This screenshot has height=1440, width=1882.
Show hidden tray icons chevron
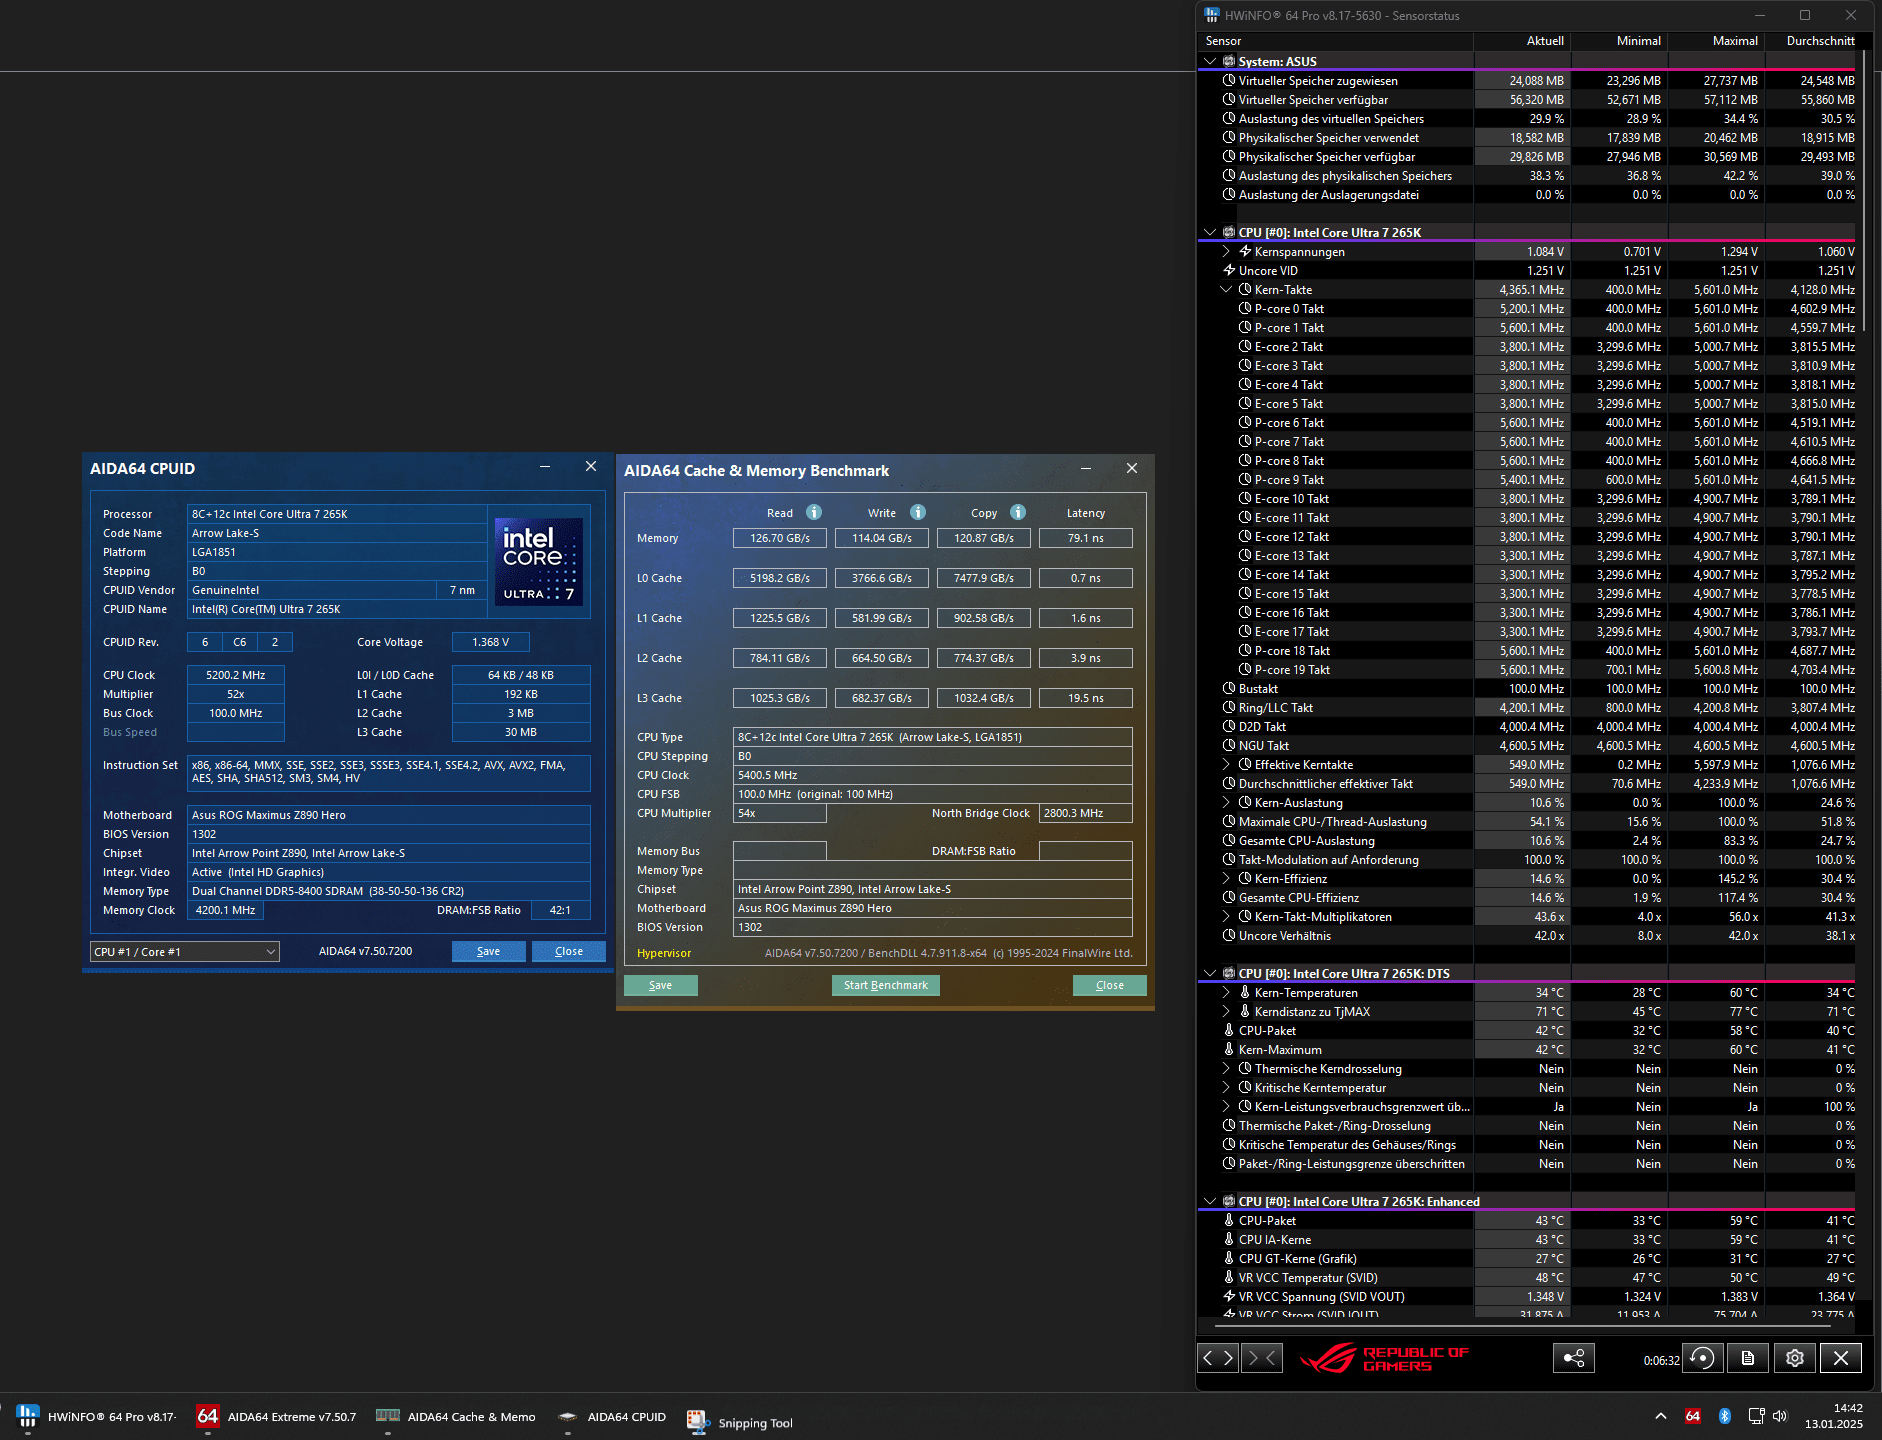click(1661, 1416)
